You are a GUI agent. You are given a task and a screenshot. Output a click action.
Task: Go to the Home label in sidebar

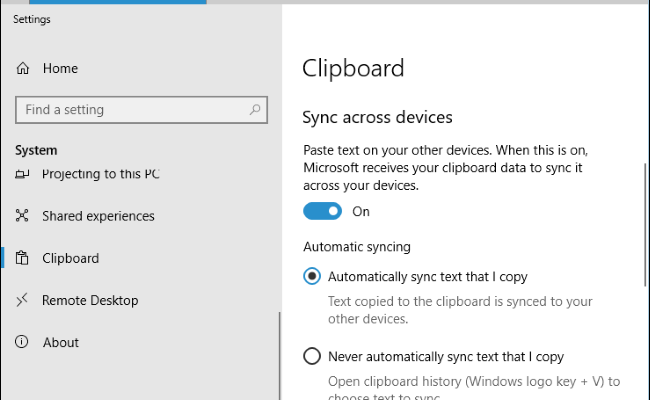click(x=60, y=69)
